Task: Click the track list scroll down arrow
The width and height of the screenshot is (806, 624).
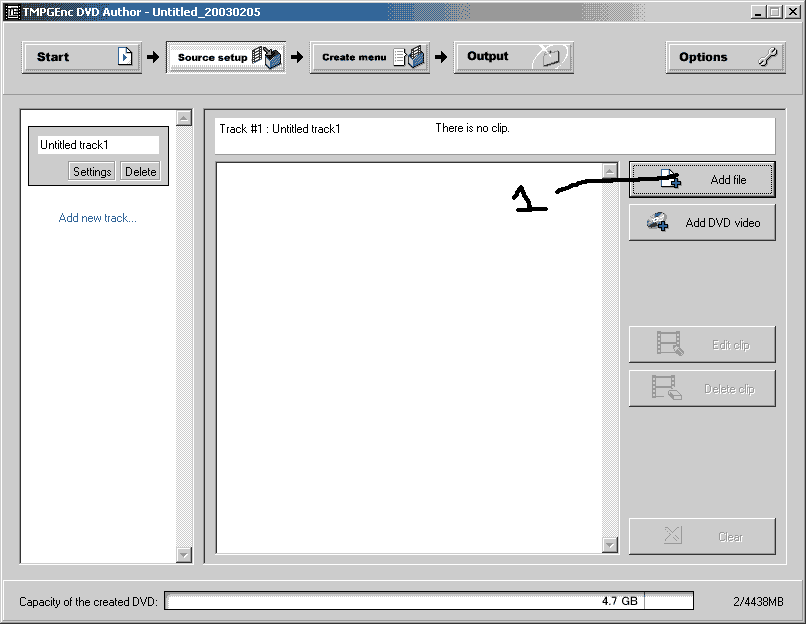Action: 184,555
